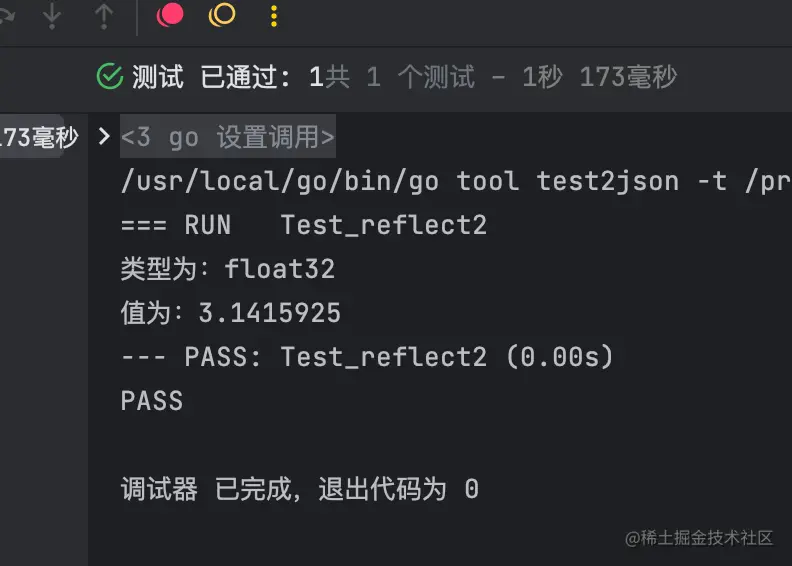Open View Breakpoints red circles icon
The image size is (792, 566).
coord(170,15)
